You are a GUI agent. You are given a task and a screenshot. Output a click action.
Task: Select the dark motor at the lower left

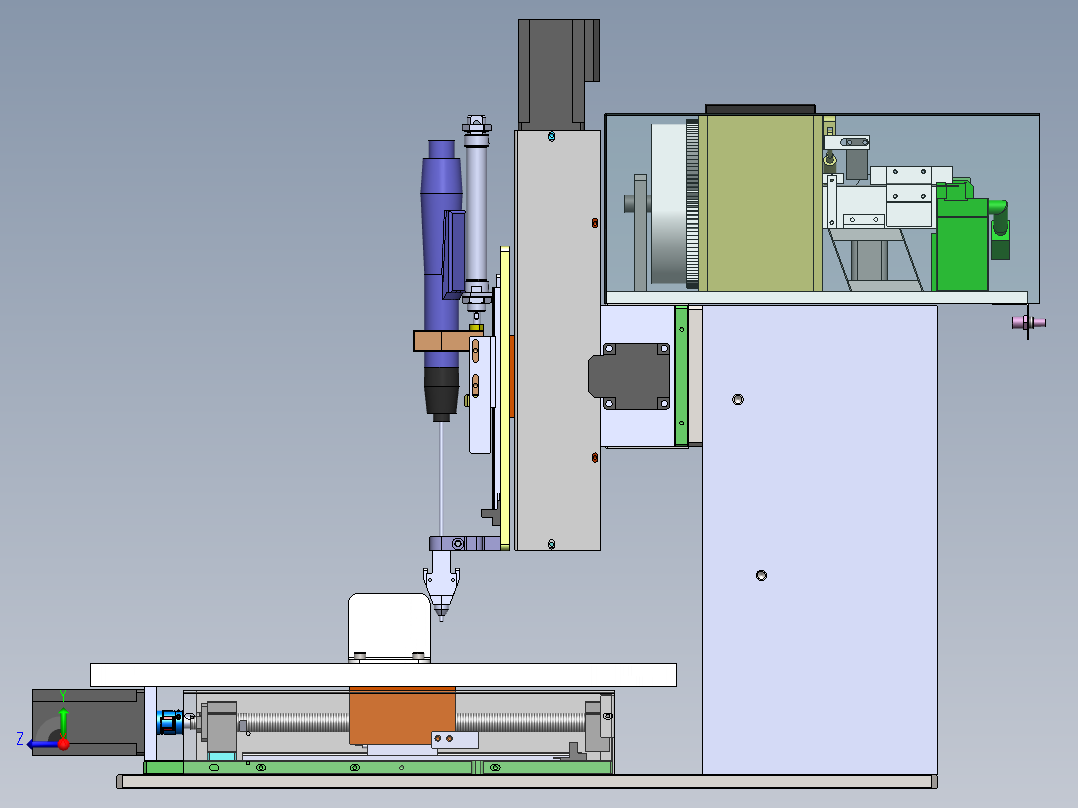(x=88, y=722)
